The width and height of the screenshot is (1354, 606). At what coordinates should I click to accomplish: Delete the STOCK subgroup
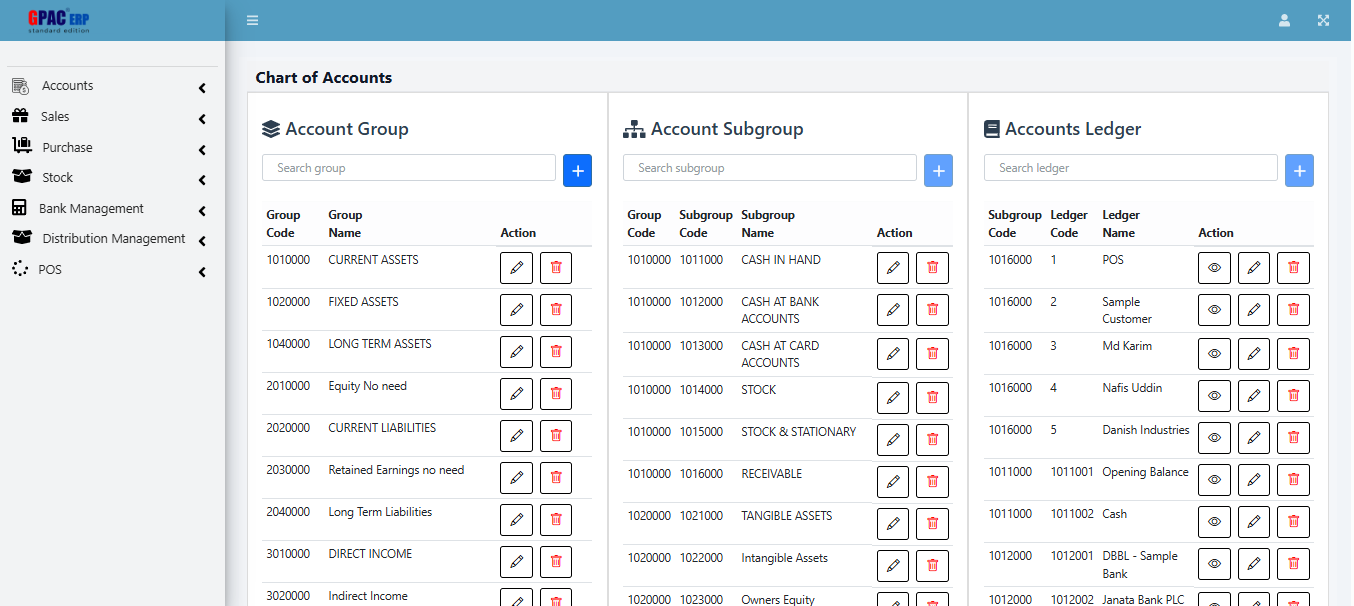tap(932, 398)
